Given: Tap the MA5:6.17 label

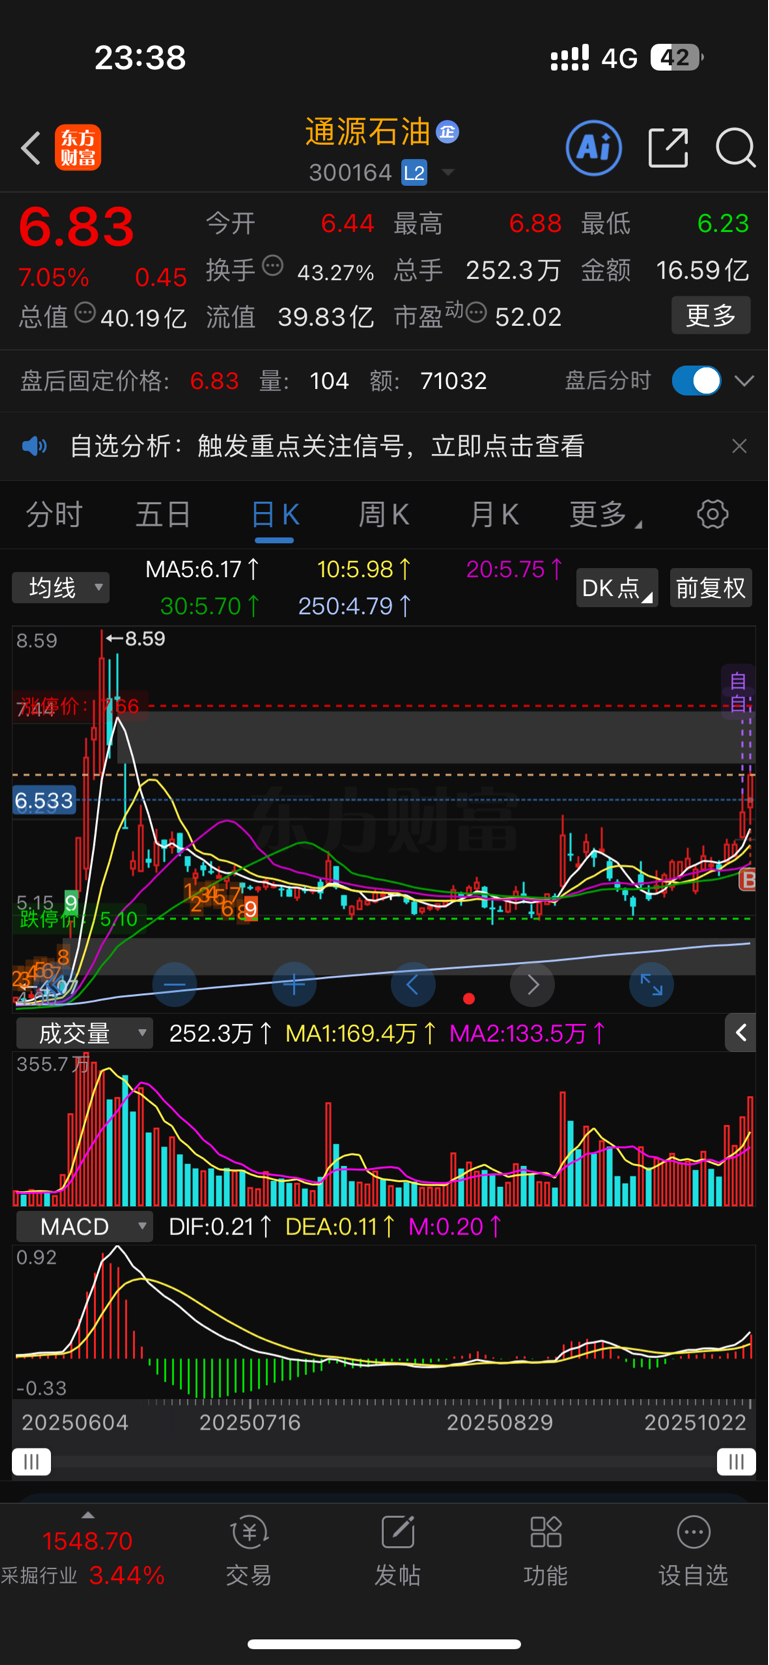Looking at the screenshot, I should 203,570.
